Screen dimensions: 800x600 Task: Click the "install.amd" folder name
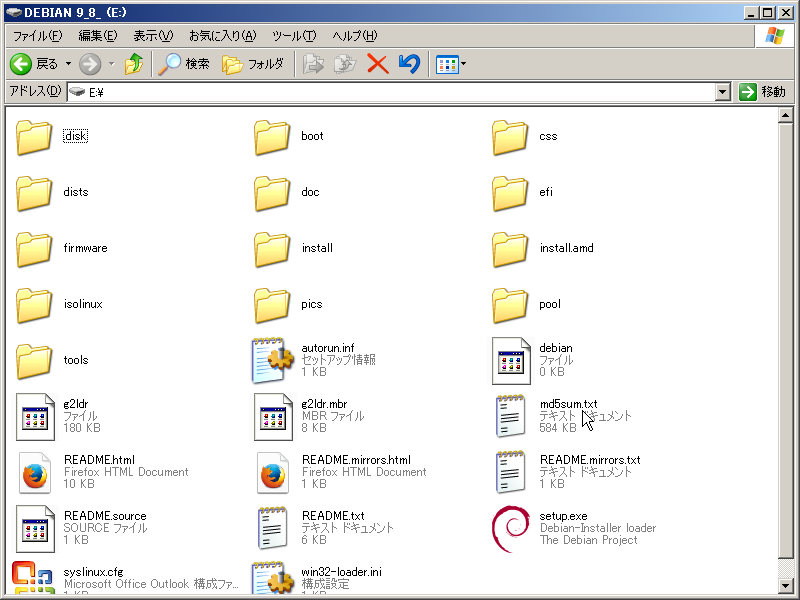(566, 248)
